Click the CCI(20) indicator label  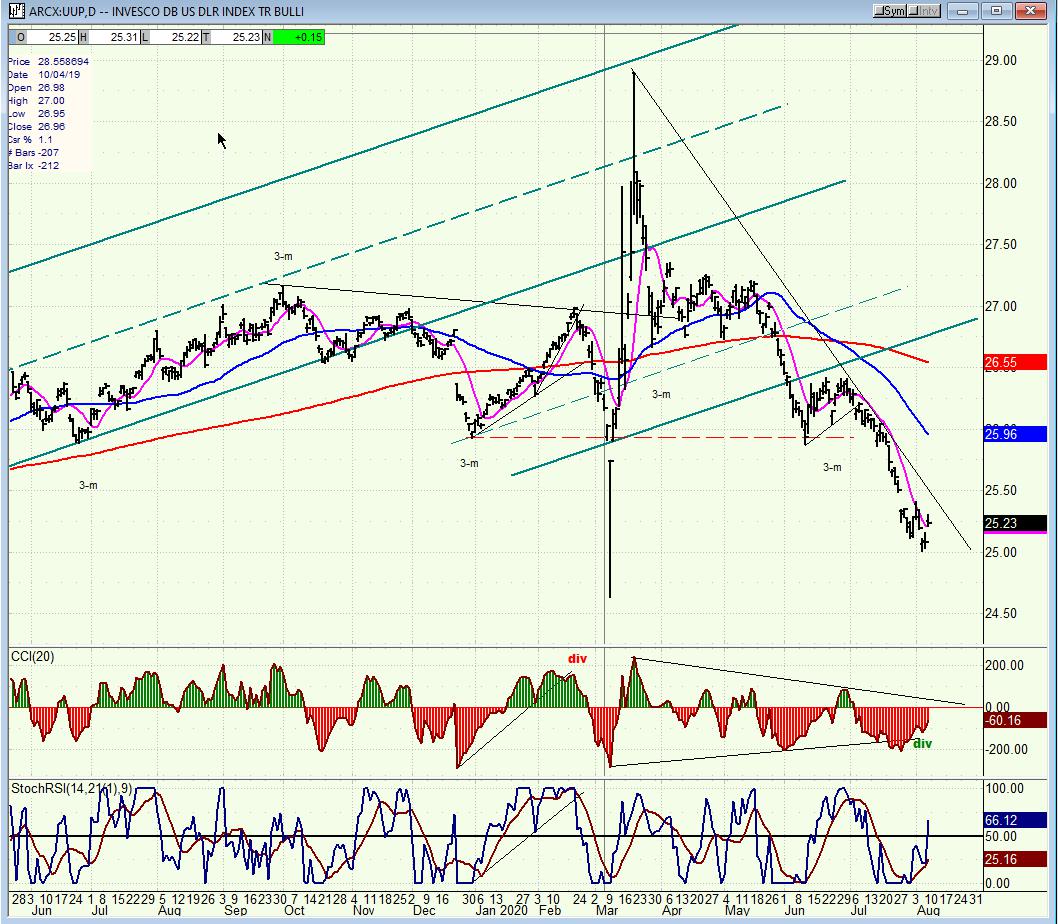click(x=33, y=657)
